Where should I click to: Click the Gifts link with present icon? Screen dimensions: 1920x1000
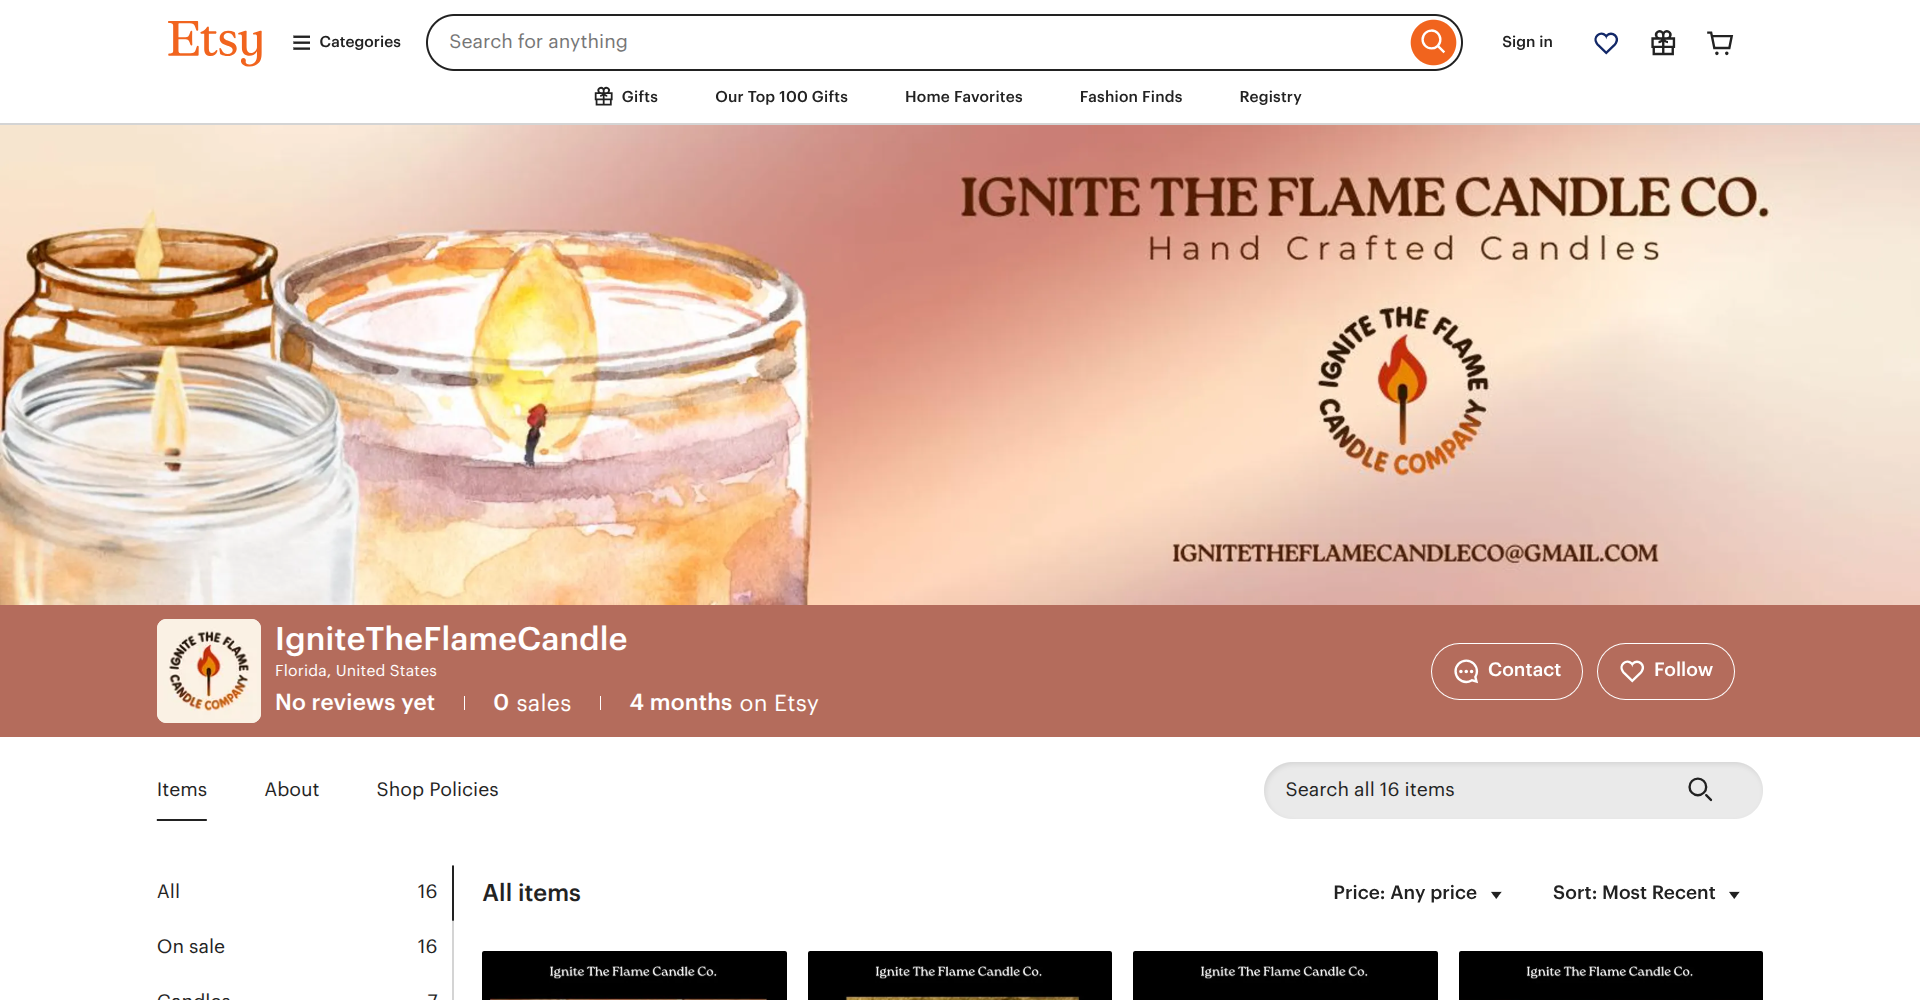pyautogui.click(x=626, y=97)
